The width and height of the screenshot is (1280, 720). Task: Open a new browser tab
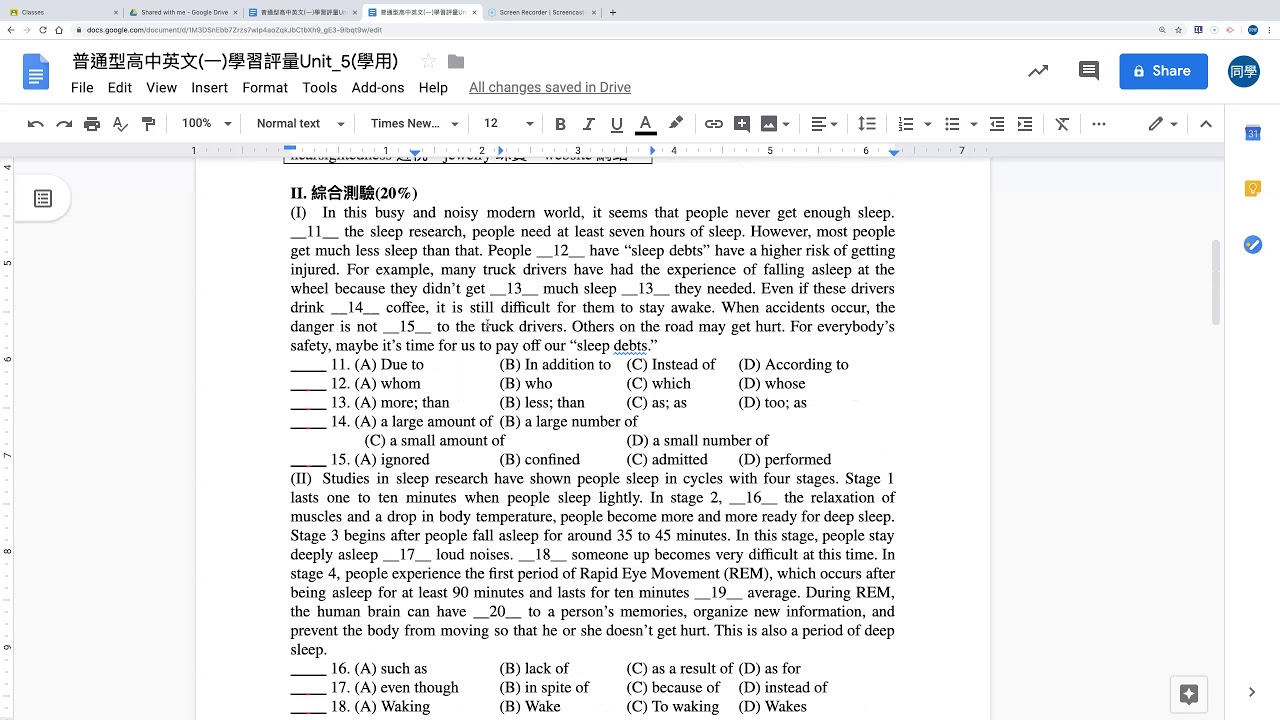click(612, 13)
